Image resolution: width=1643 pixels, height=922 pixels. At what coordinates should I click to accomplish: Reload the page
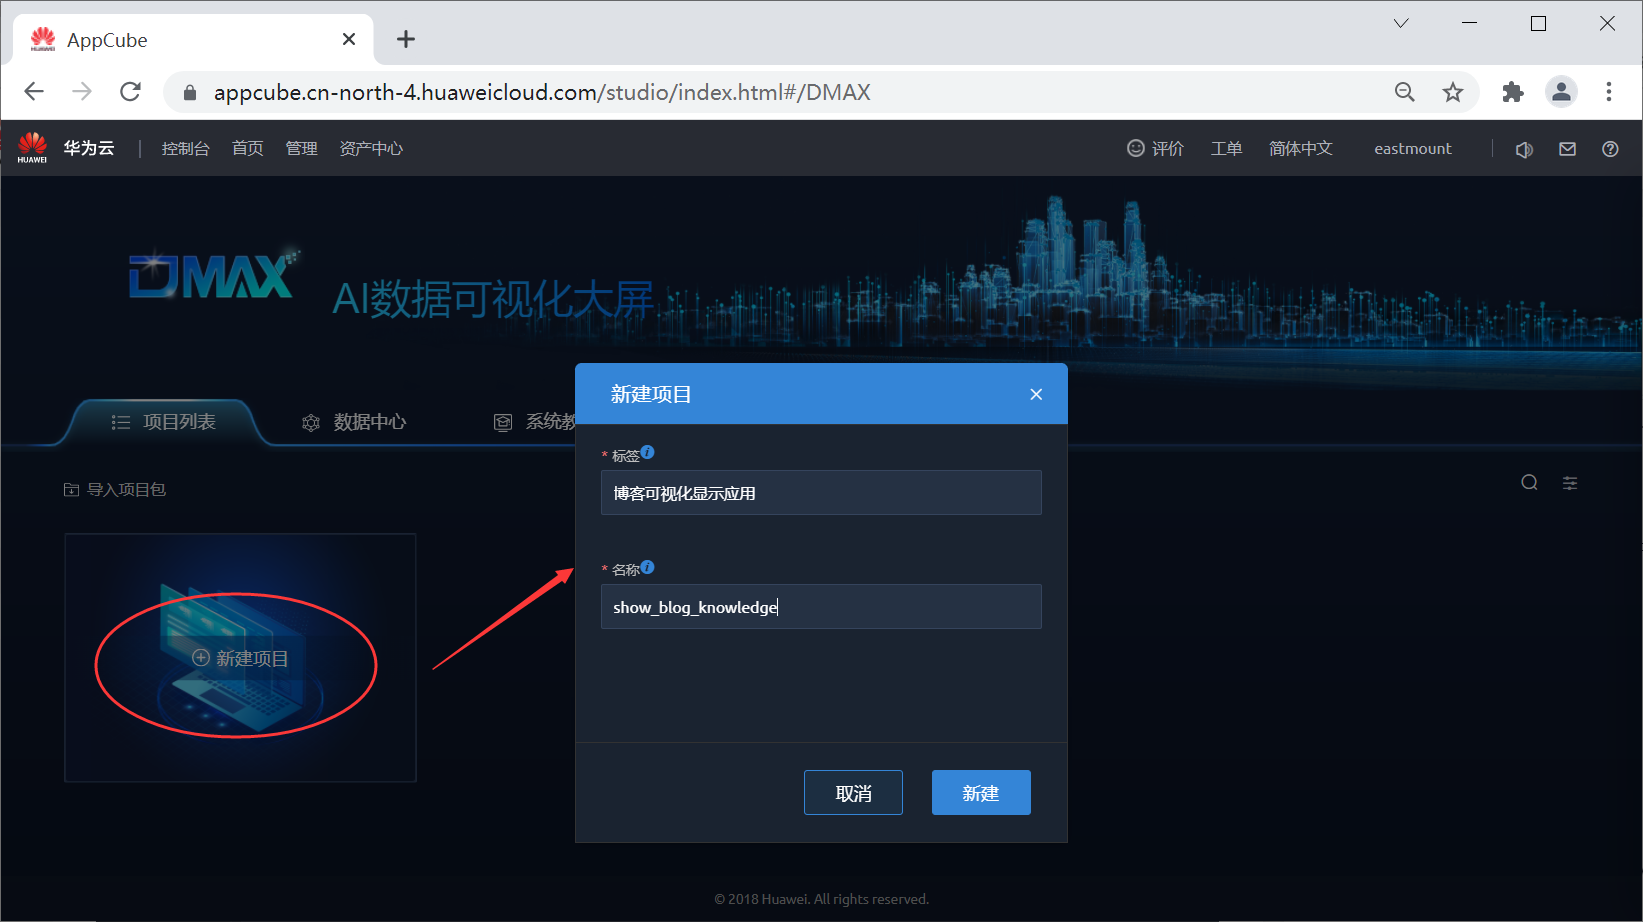point(130,92)
